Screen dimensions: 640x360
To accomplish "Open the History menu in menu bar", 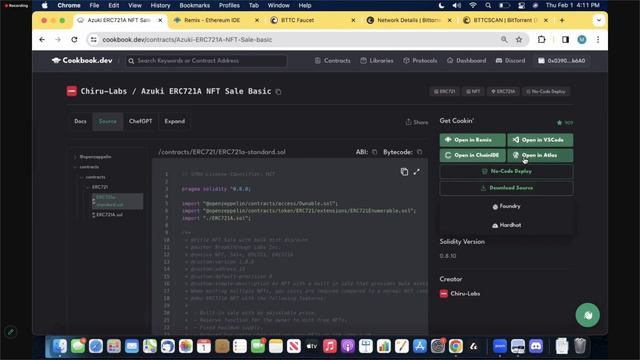I will click(x=160, y=5).
